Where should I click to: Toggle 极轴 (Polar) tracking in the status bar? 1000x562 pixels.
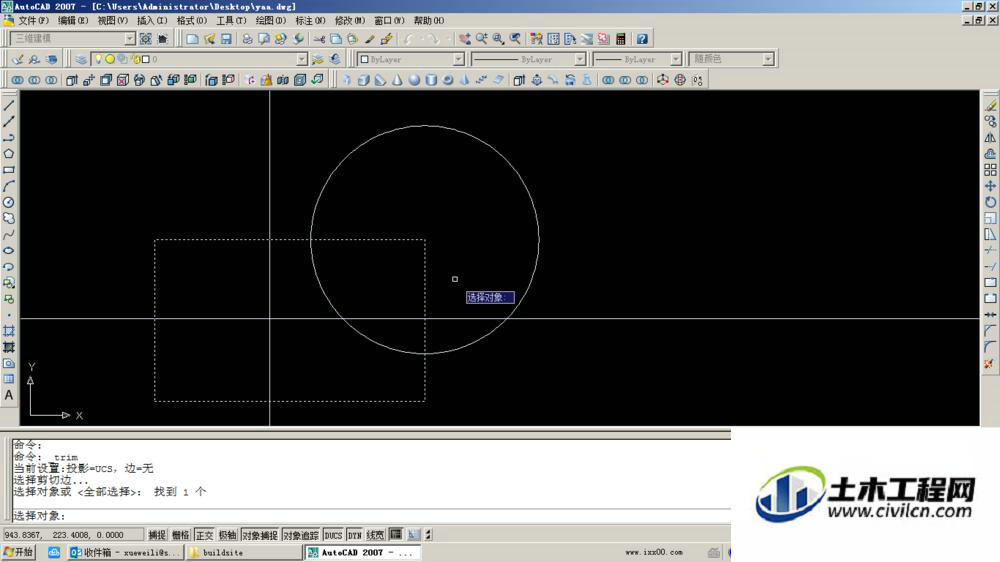click(x=228, y=535)
